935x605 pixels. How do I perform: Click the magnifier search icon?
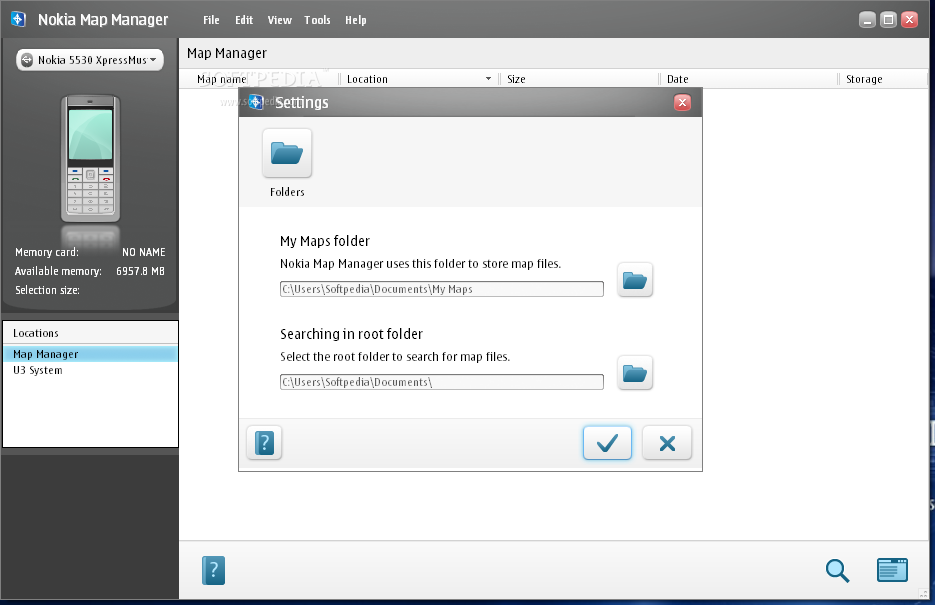pyautogui.click(x=837, y=570)
